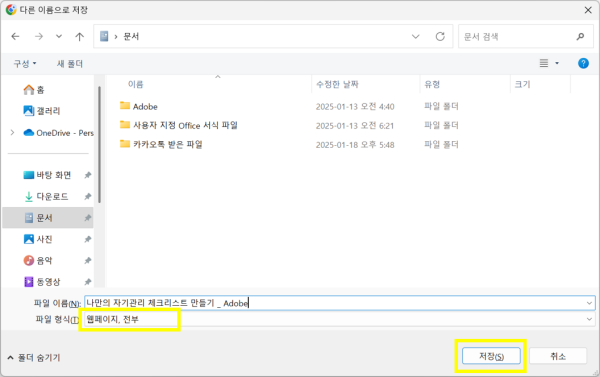Open recent locations chevron

point(59,36)
